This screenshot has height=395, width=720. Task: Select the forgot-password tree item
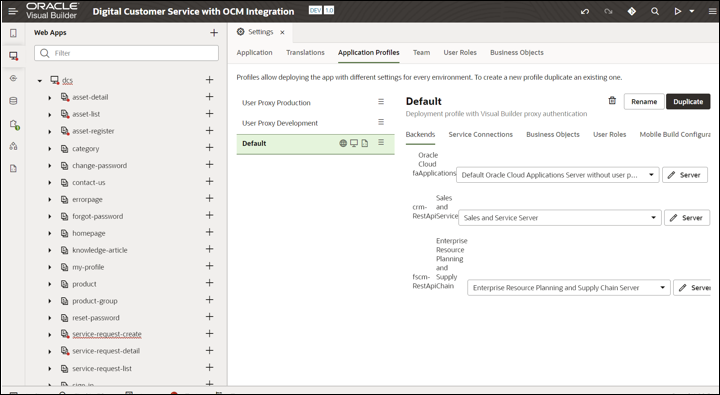(x=97, y=216)
